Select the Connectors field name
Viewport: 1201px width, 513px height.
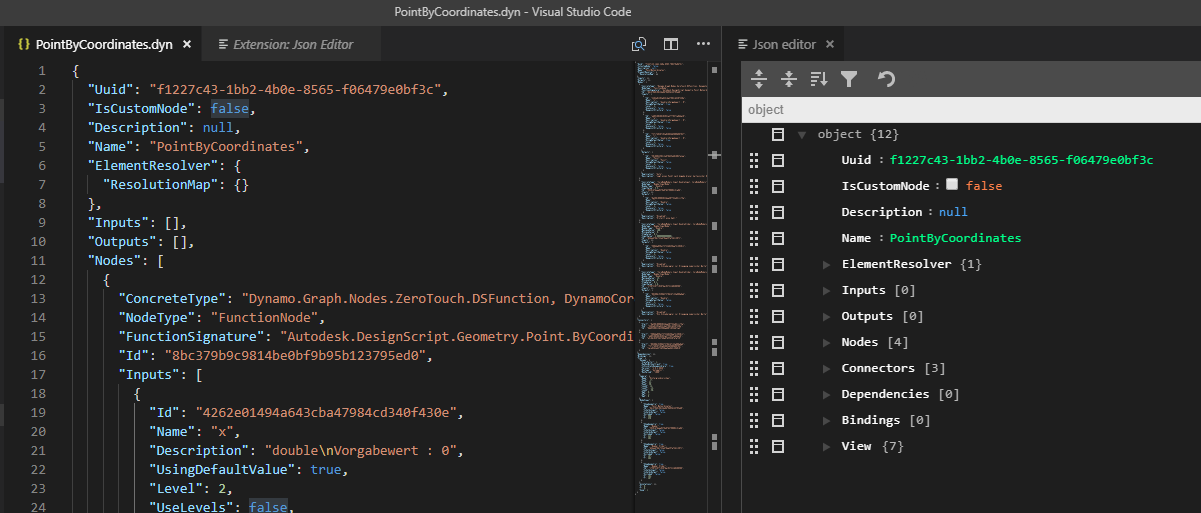(x=878, y=368)
